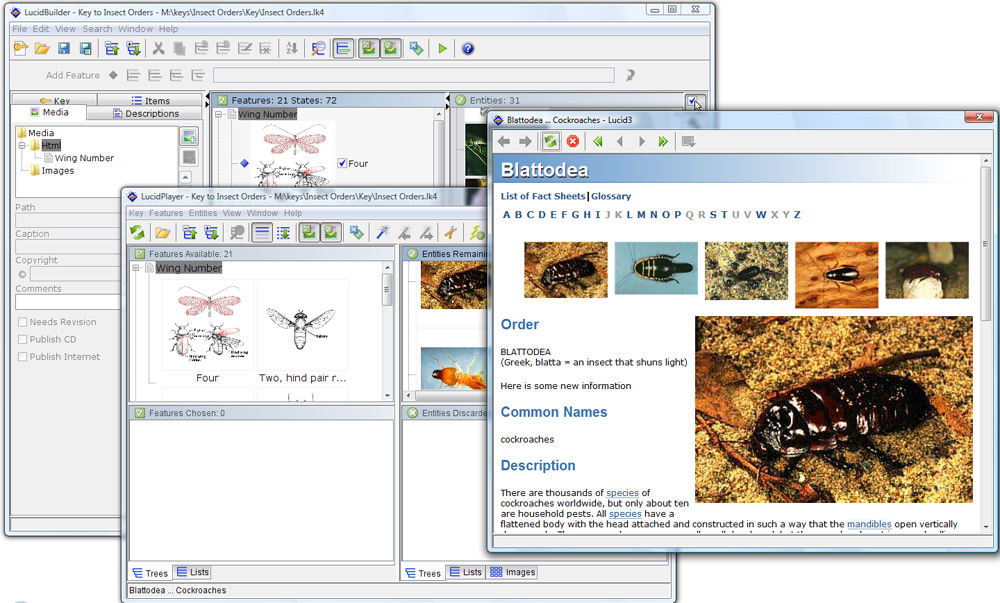
Task: Jump to last page with double green arrow
Action: [x=663, y=142]
